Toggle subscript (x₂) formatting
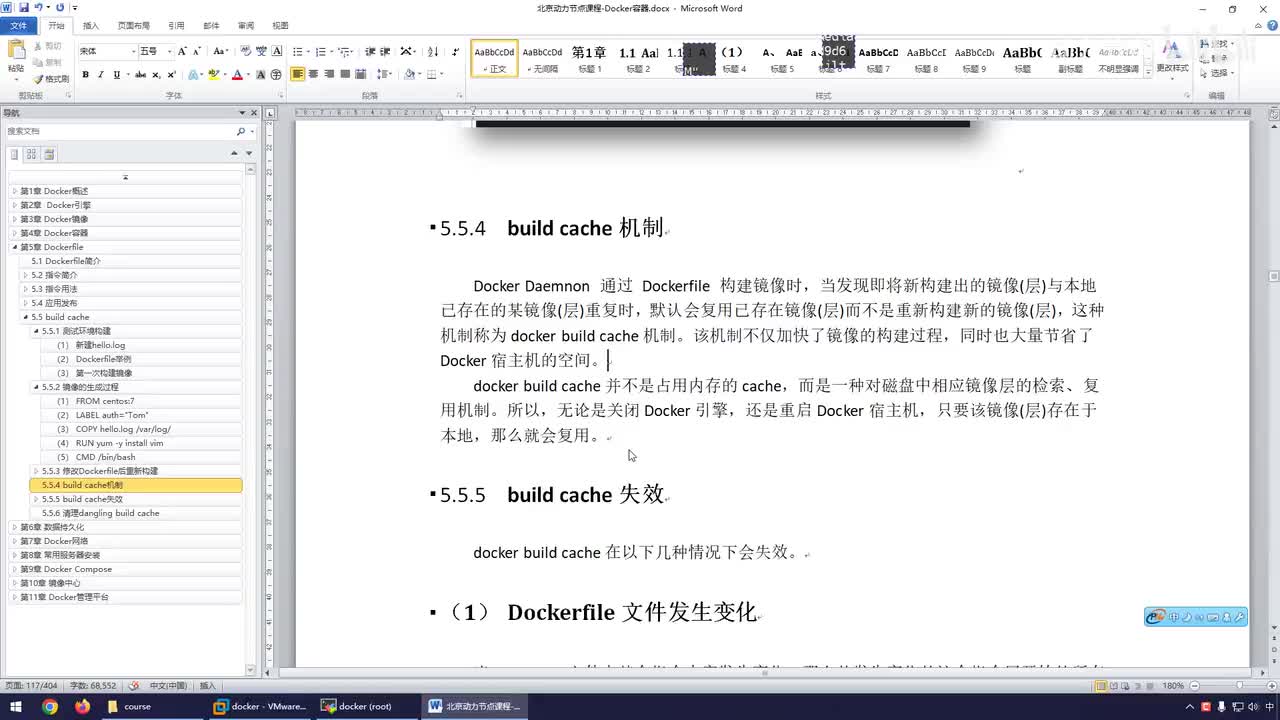1280x720 pixels. pyautogui.click(x=157, y=75)
